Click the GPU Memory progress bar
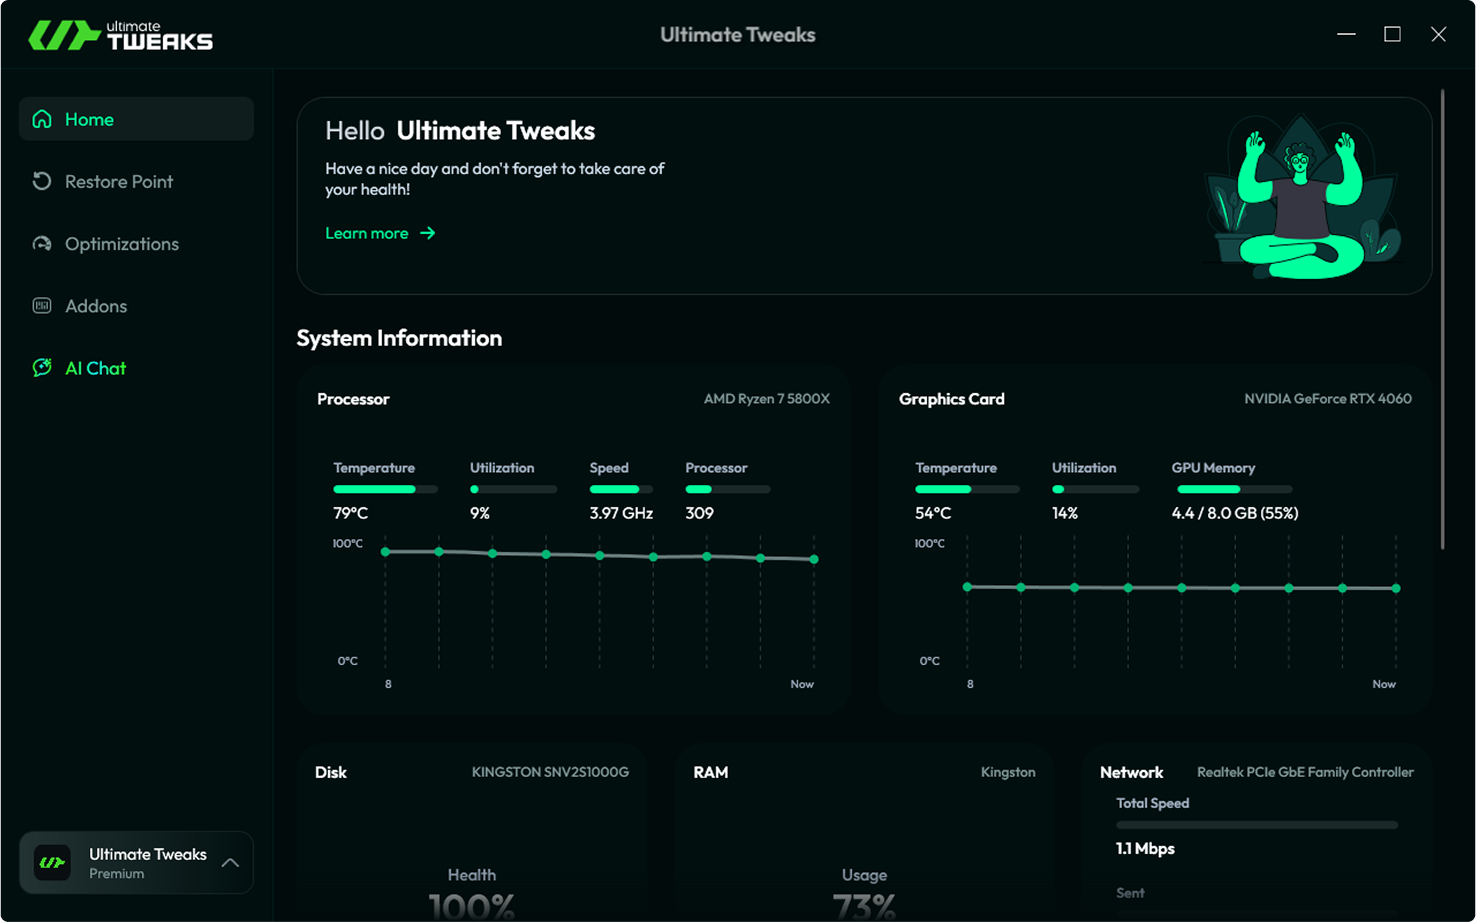The width and height of the screenshot is (1476, 922). [1234, 489]
